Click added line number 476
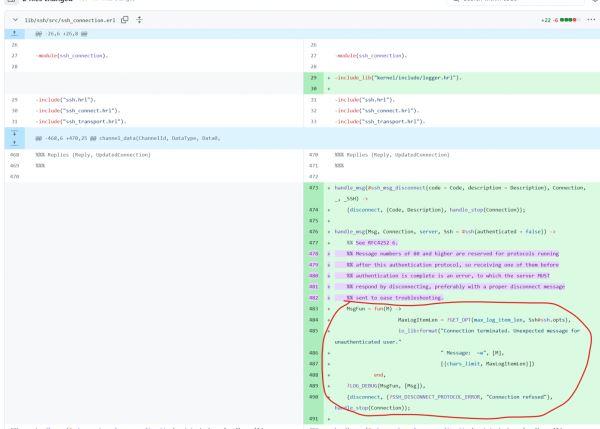Image resolution: width=600 pixels, height=429 pixels. click(x=313, y=232)
